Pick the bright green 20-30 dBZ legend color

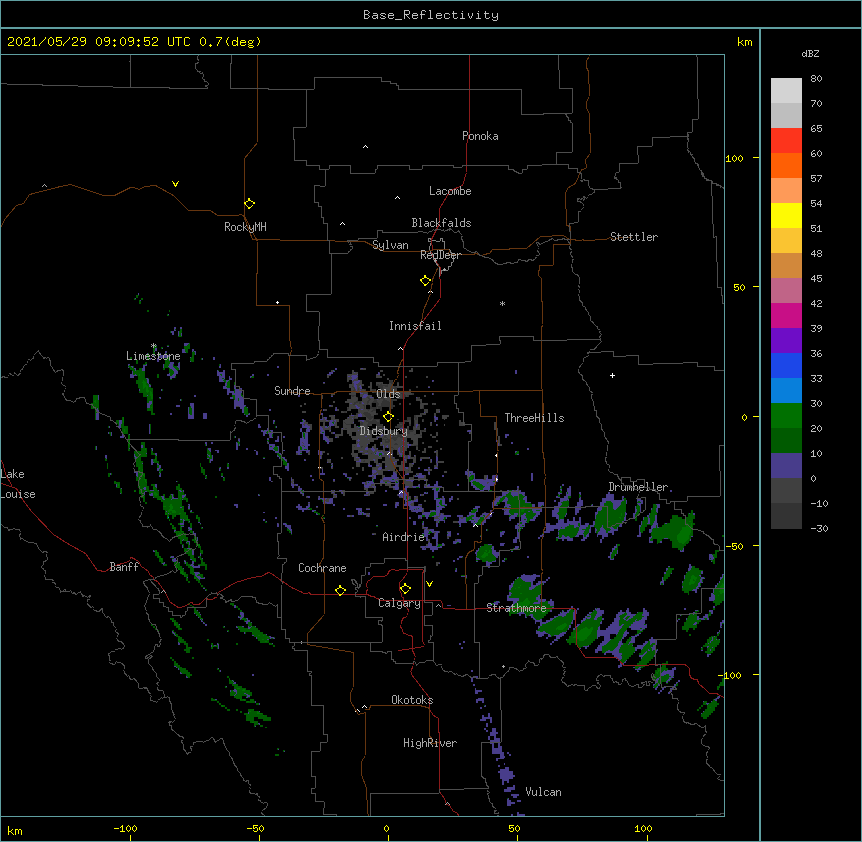point(786,416)
